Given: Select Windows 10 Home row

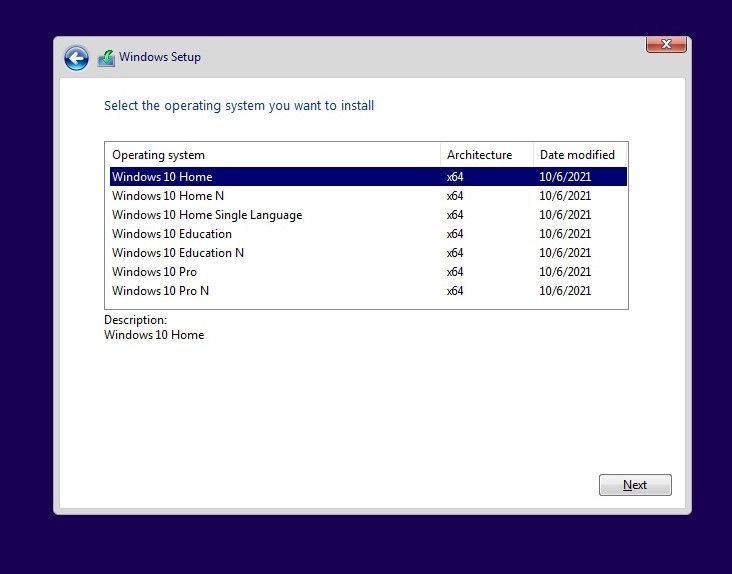Looking at the screenshot, I should [x=368, y=177].
